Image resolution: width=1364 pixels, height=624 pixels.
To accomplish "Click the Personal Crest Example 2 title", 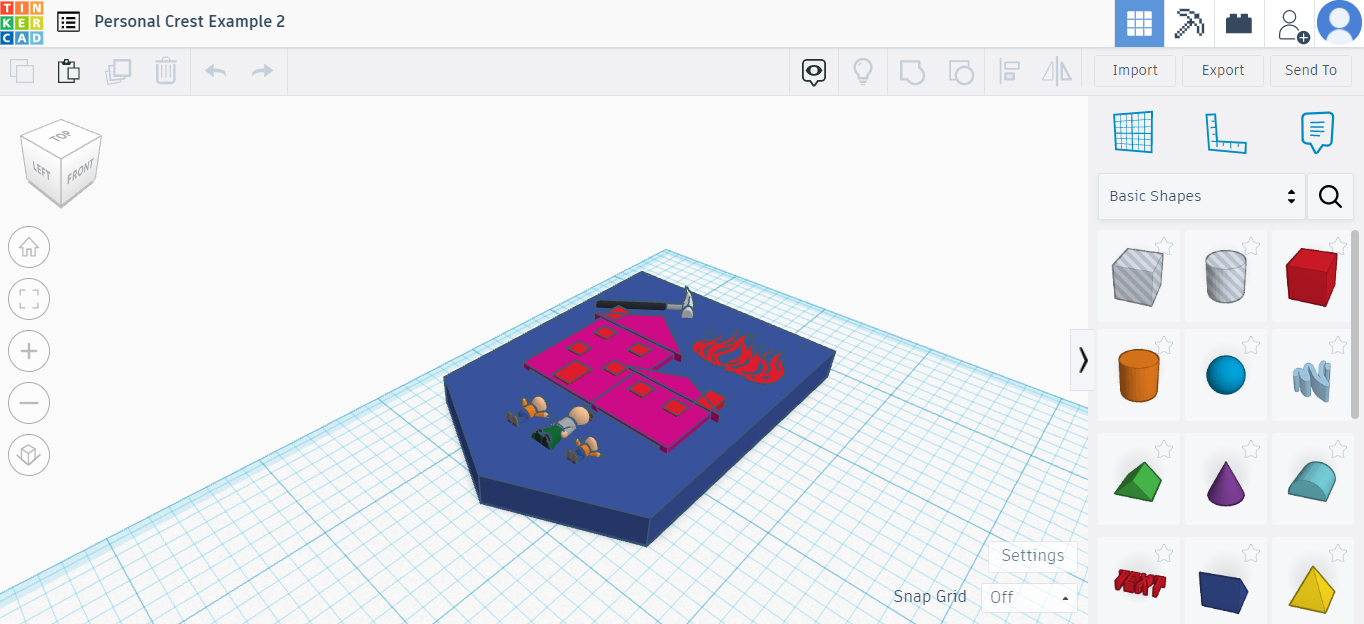I will tap(190, 22).
